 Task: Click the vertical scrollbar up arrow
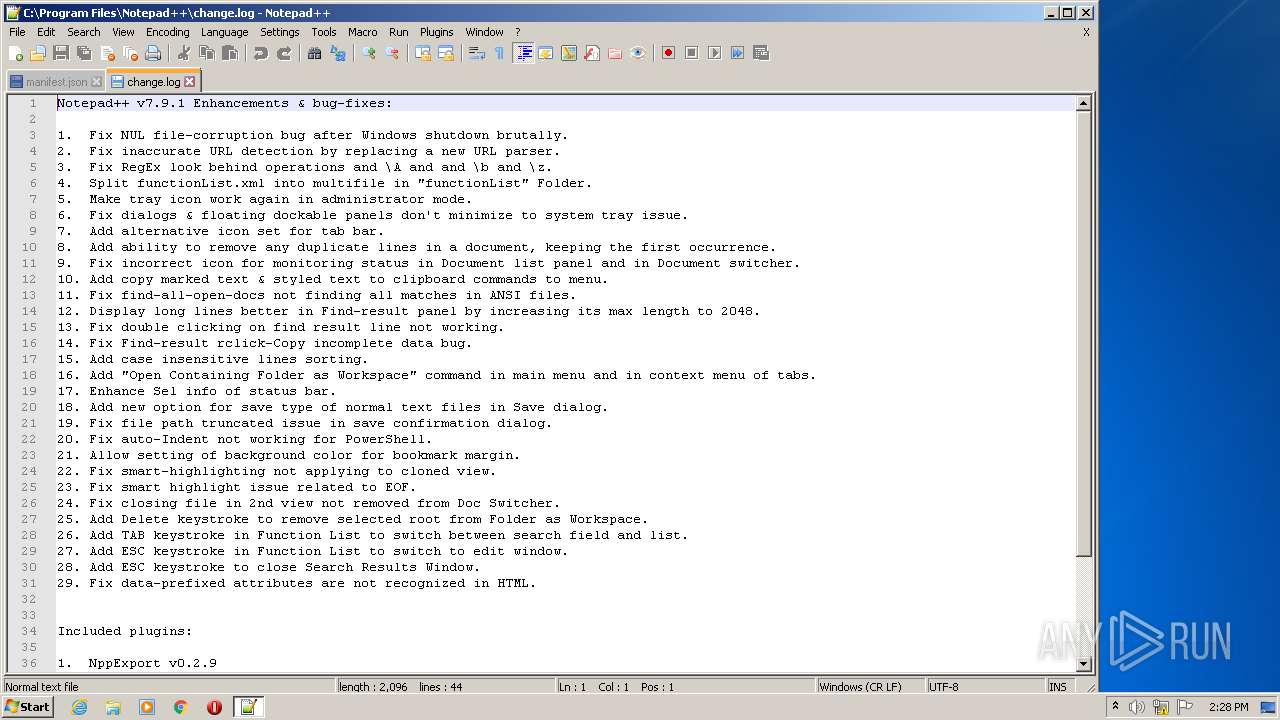click(1084, 103)
